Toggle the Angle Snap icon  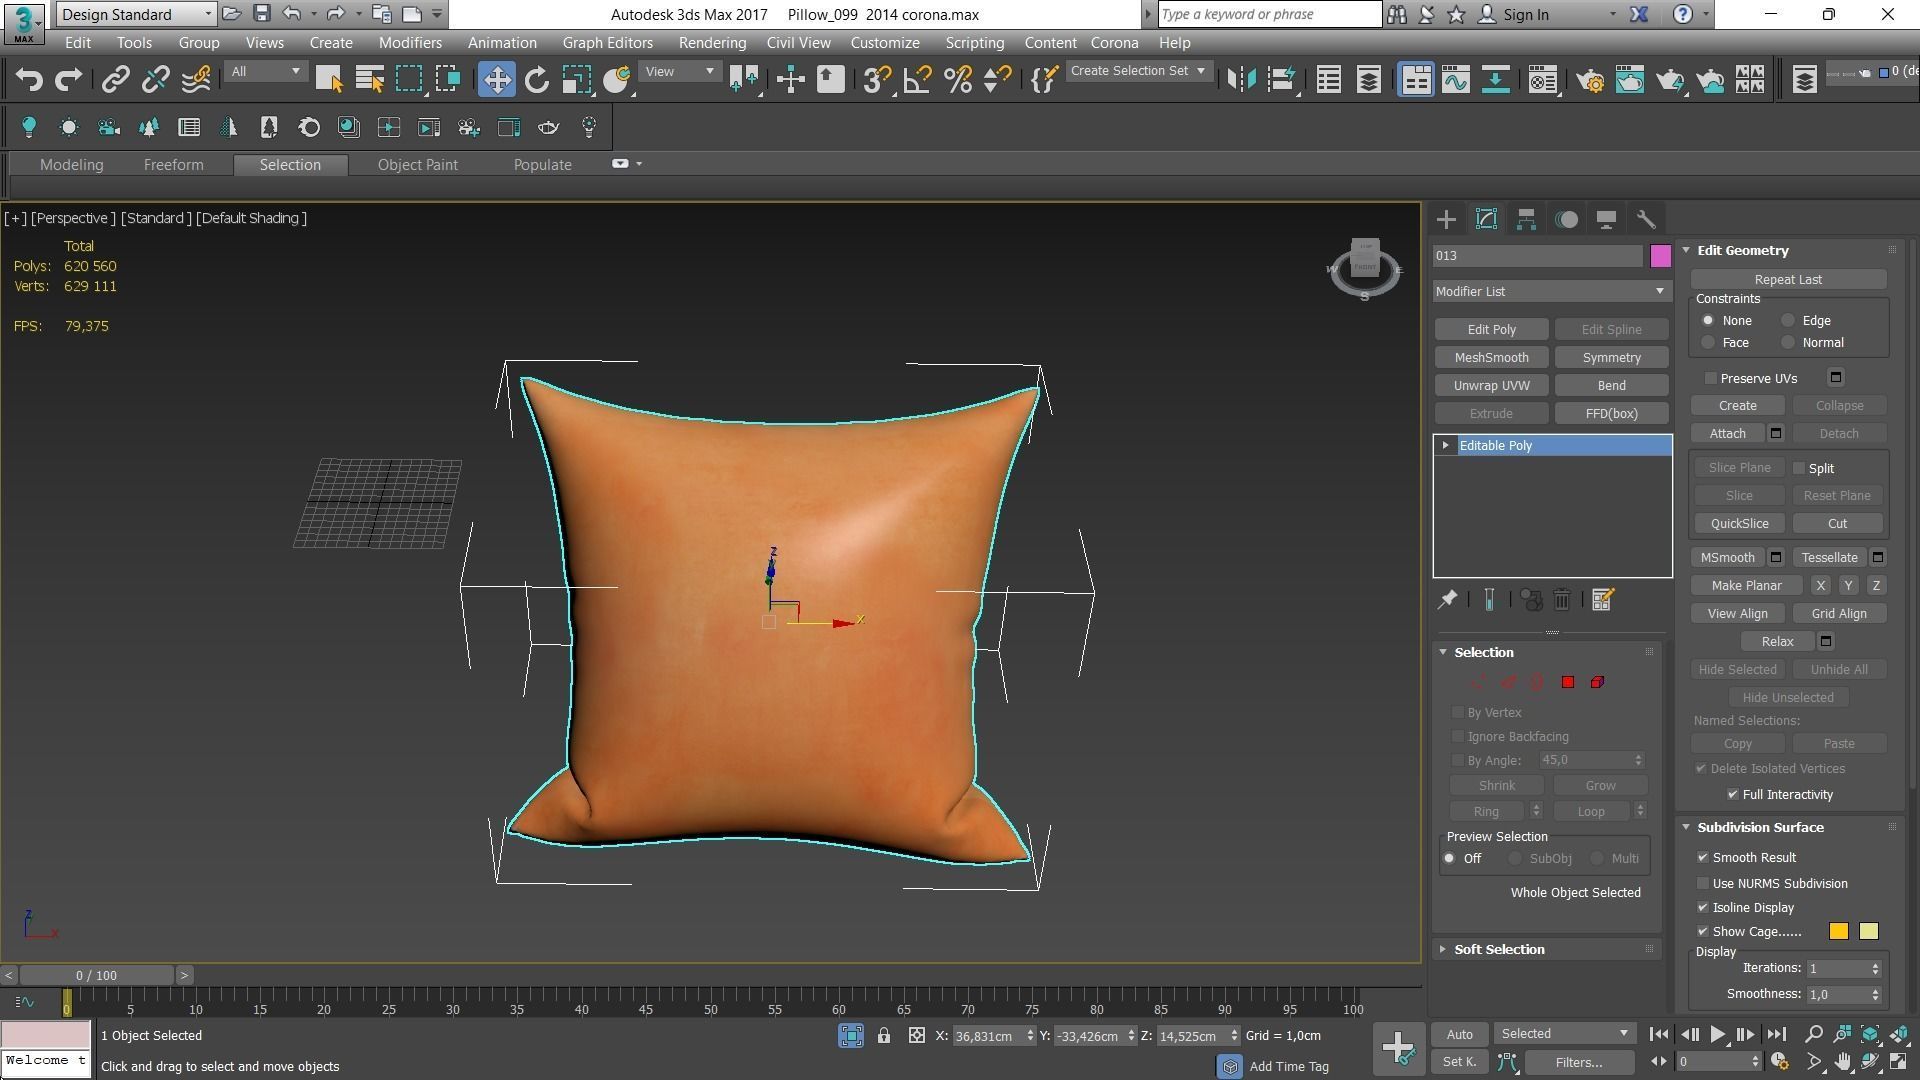pos(917,80)
